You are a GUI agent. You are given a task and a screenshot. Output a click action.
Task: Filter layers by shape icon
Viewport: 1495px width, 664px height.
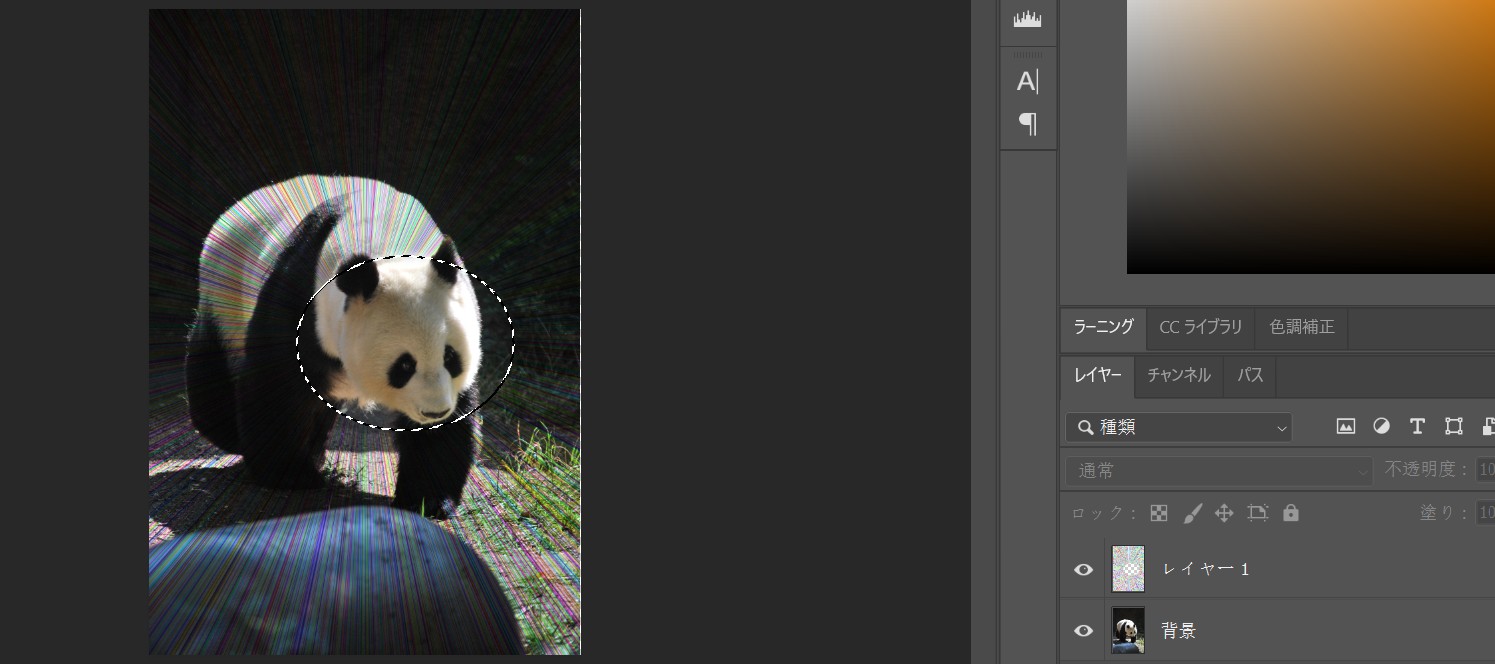[1454, 427]
